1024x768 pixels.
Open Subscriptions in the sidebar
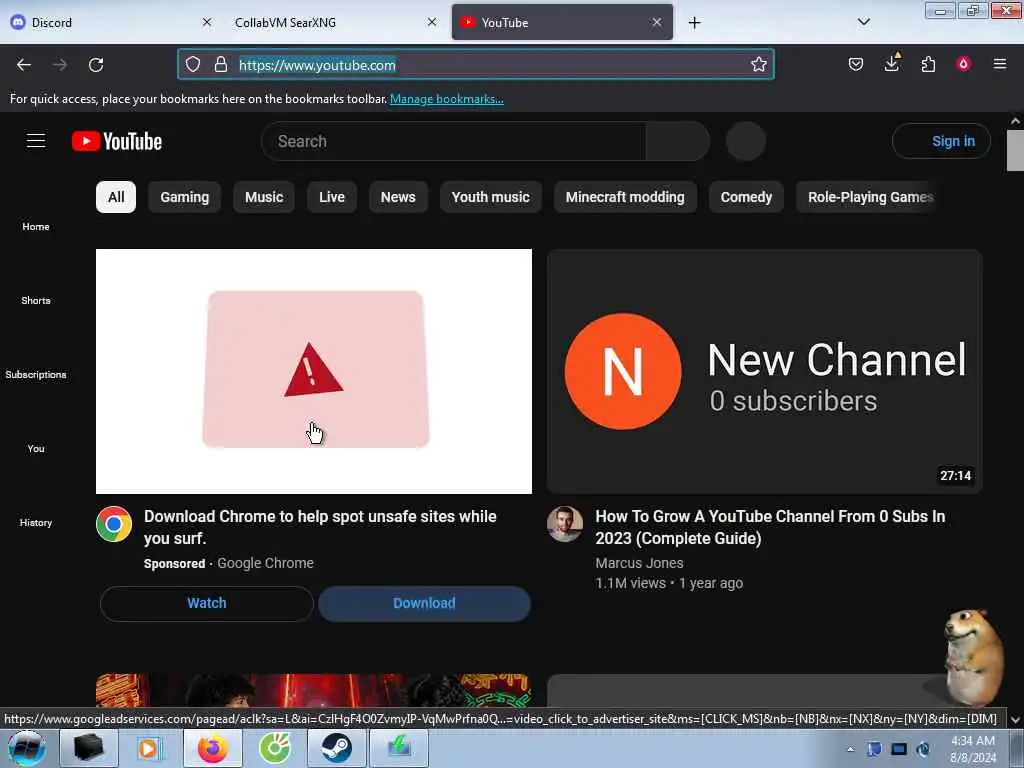(x=36, y=374)
